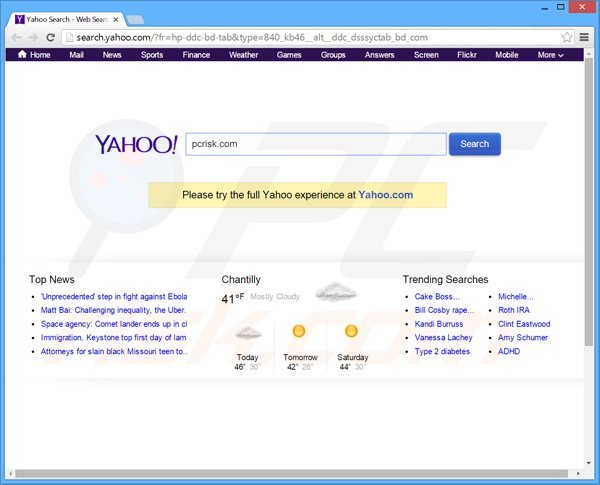Click the 41°F temperature reading

click(x=233, y=298)
